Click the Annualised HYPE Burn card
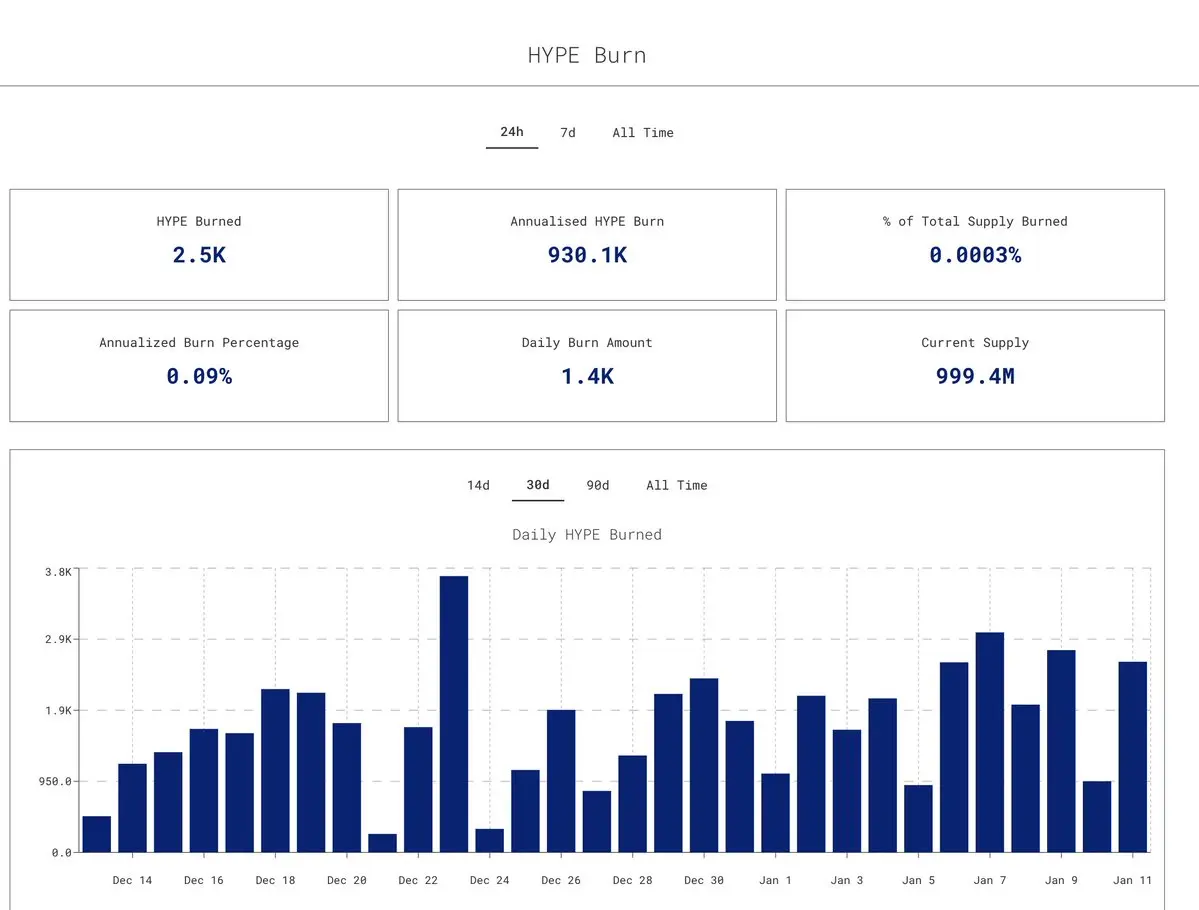 pos(587,245)
